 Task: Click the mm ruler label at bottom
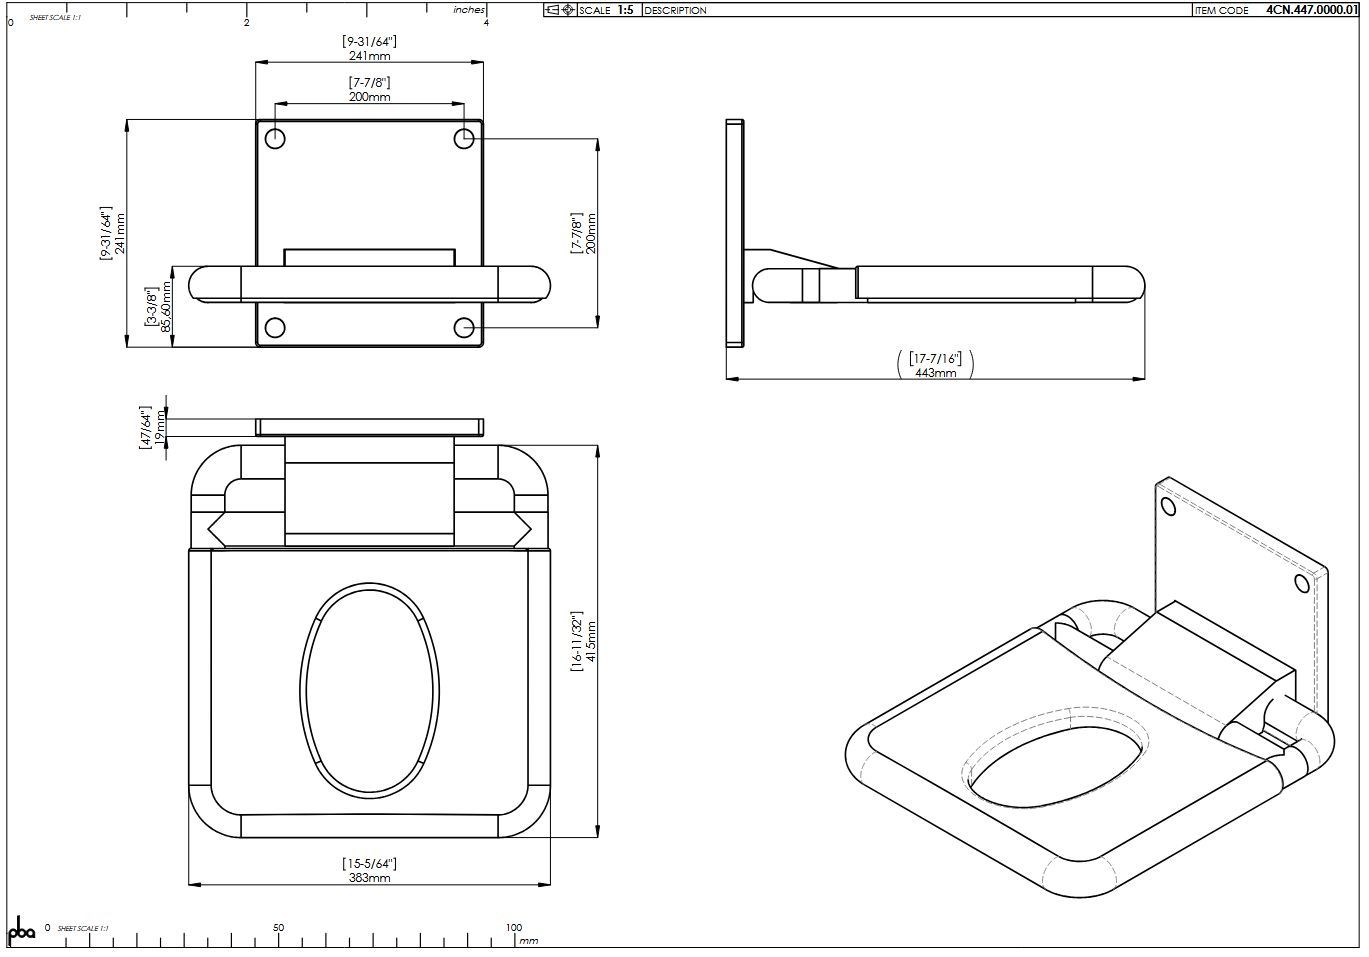(x=529, y=940)
